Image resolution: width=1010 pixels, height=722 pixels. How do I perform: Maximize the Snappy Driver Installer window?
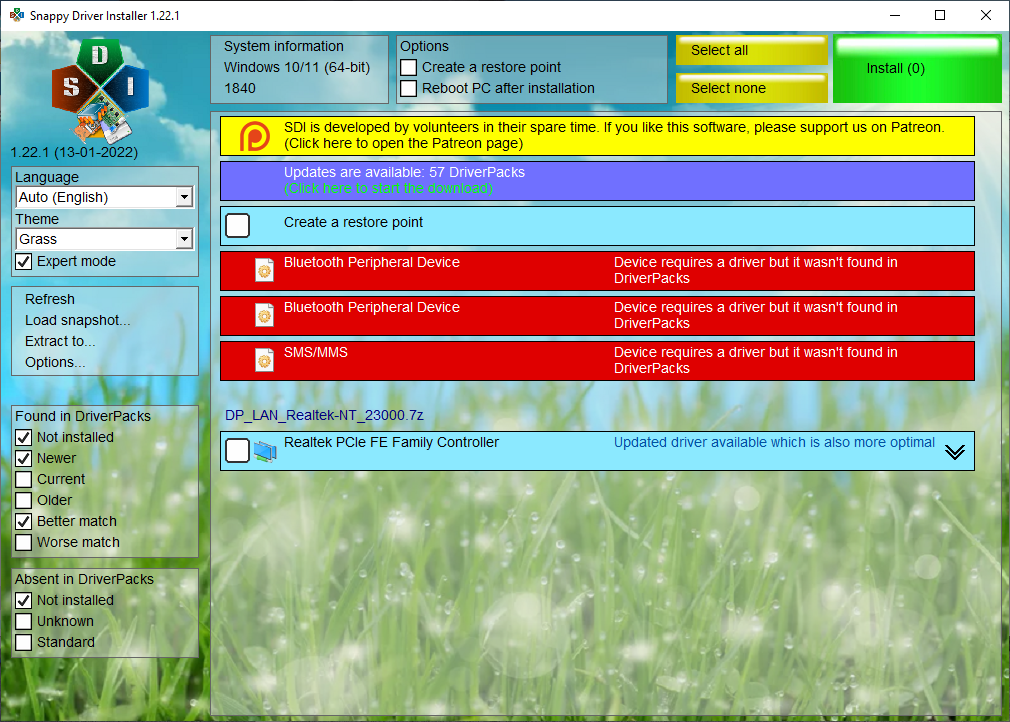tap(940, 15)
